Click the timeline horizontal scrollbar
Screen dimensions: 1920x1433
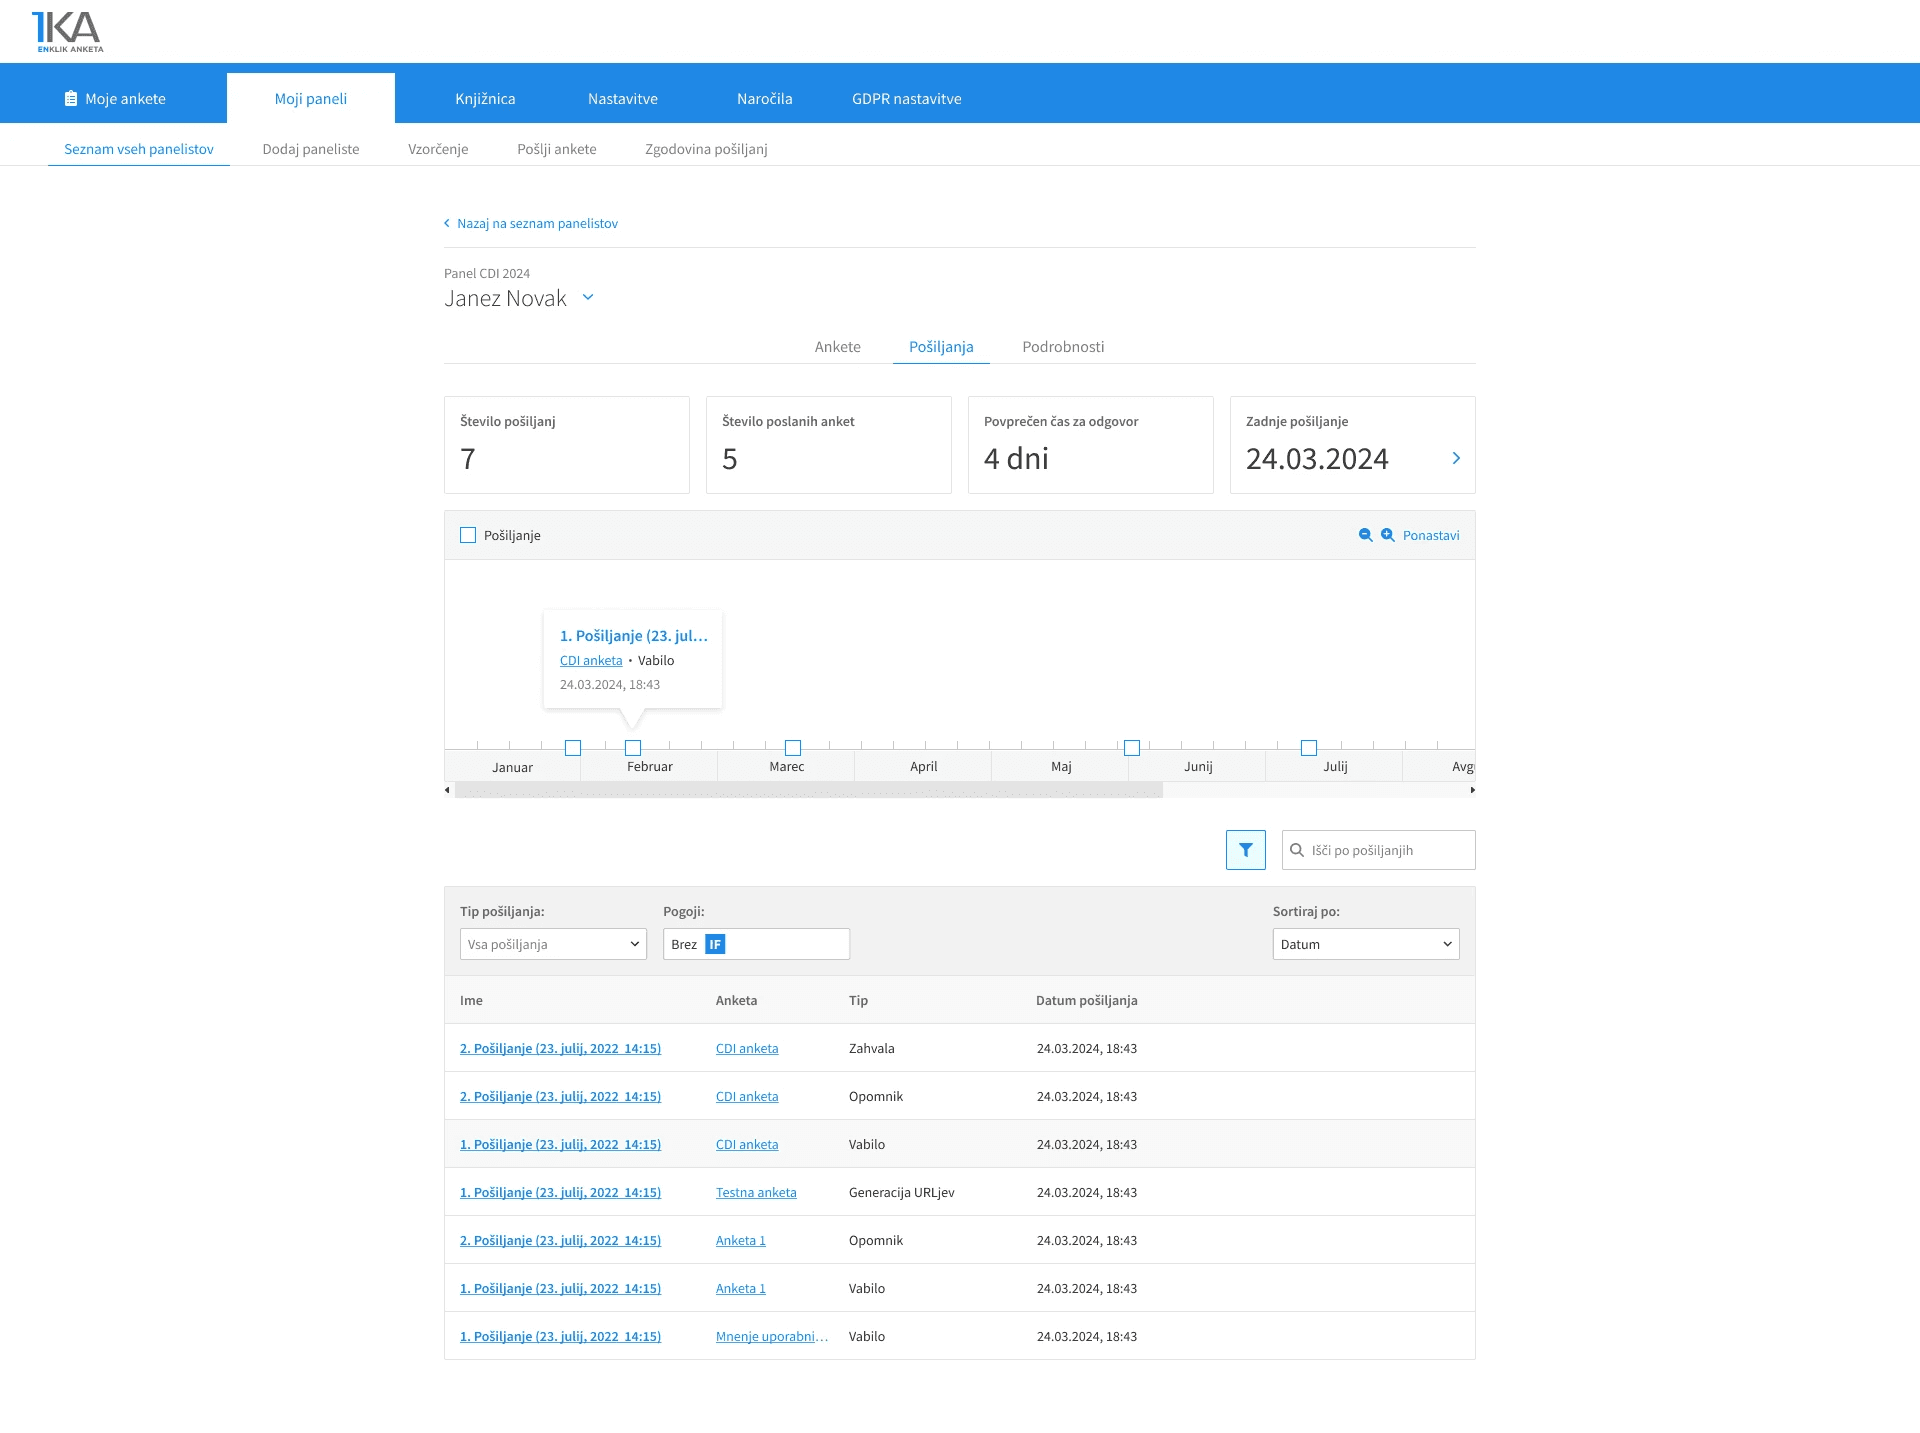coord(808,790)
